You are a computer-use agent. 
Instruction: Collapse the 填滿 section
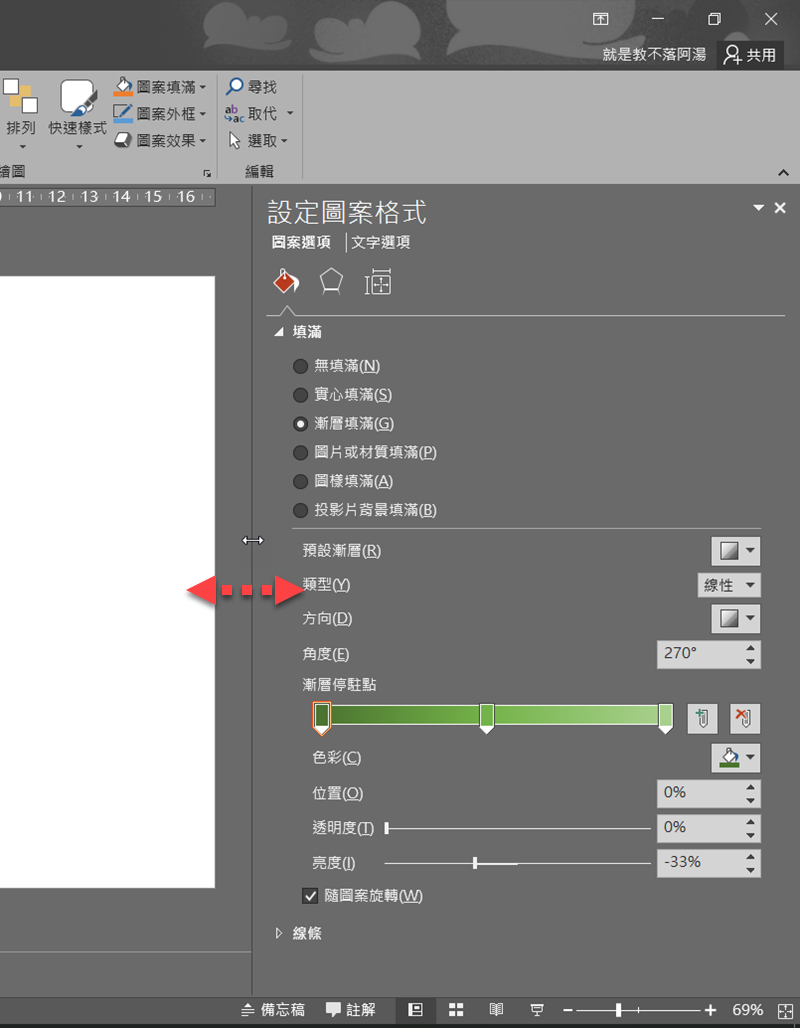(279, 332)
